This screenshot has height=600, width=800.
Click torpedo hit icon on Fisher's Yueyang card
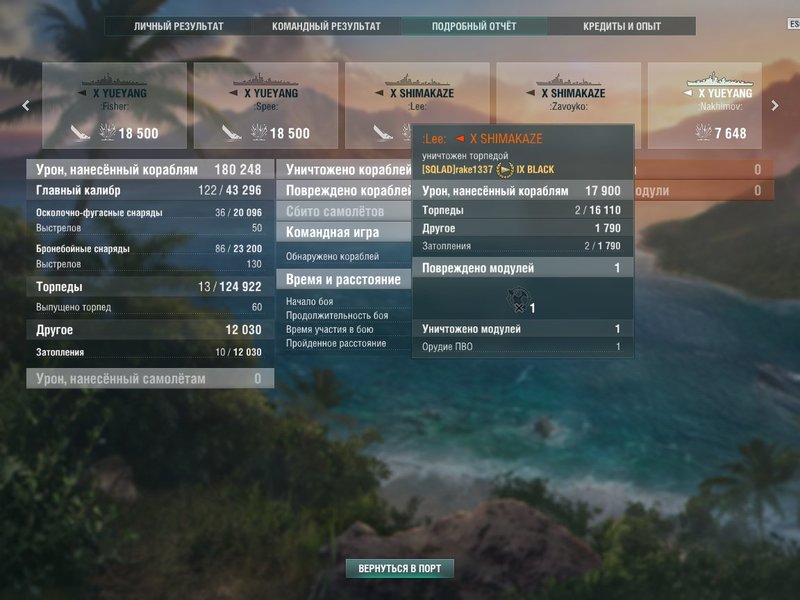point(80,133)
